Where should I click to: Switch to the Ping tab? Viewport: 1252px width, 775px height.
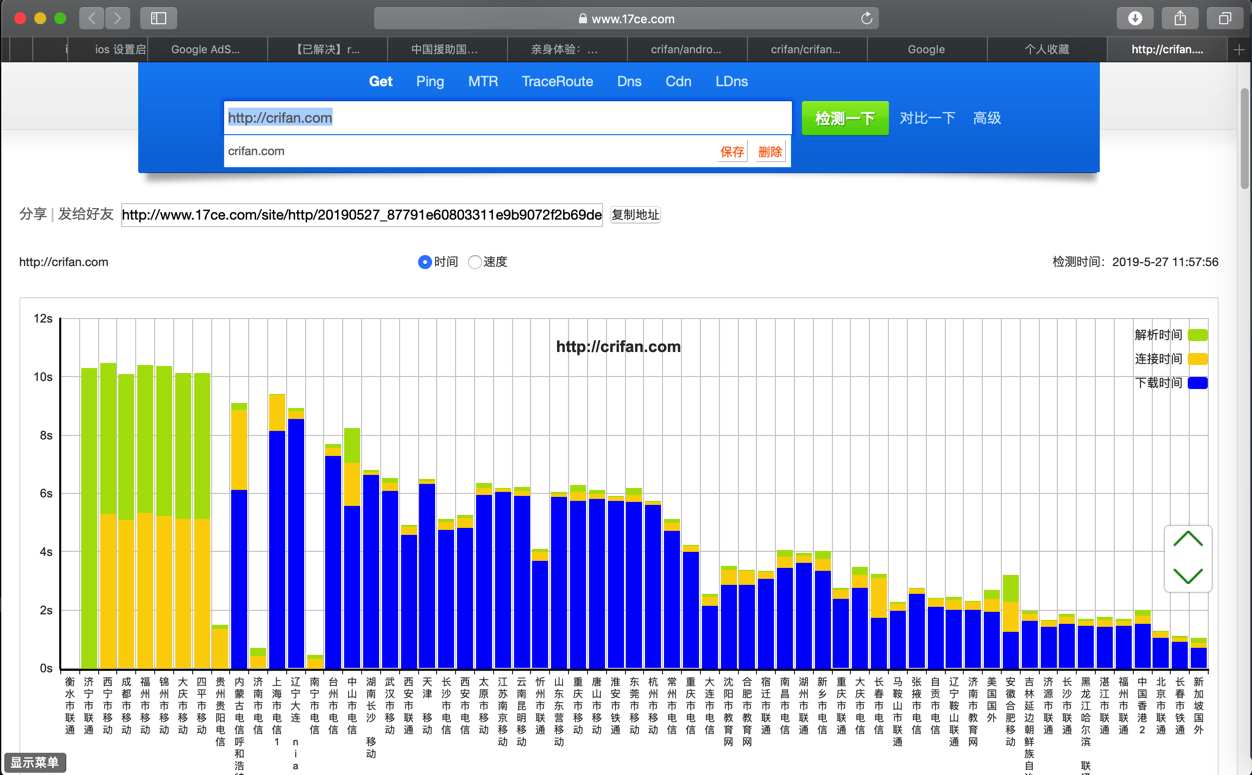click(x=430, y=82)
